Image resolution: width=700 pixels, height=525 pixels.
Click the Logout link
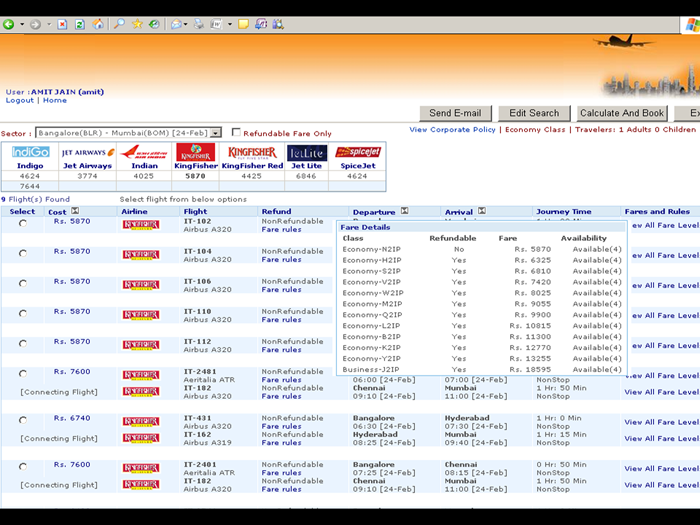click(x=20, y=100)
